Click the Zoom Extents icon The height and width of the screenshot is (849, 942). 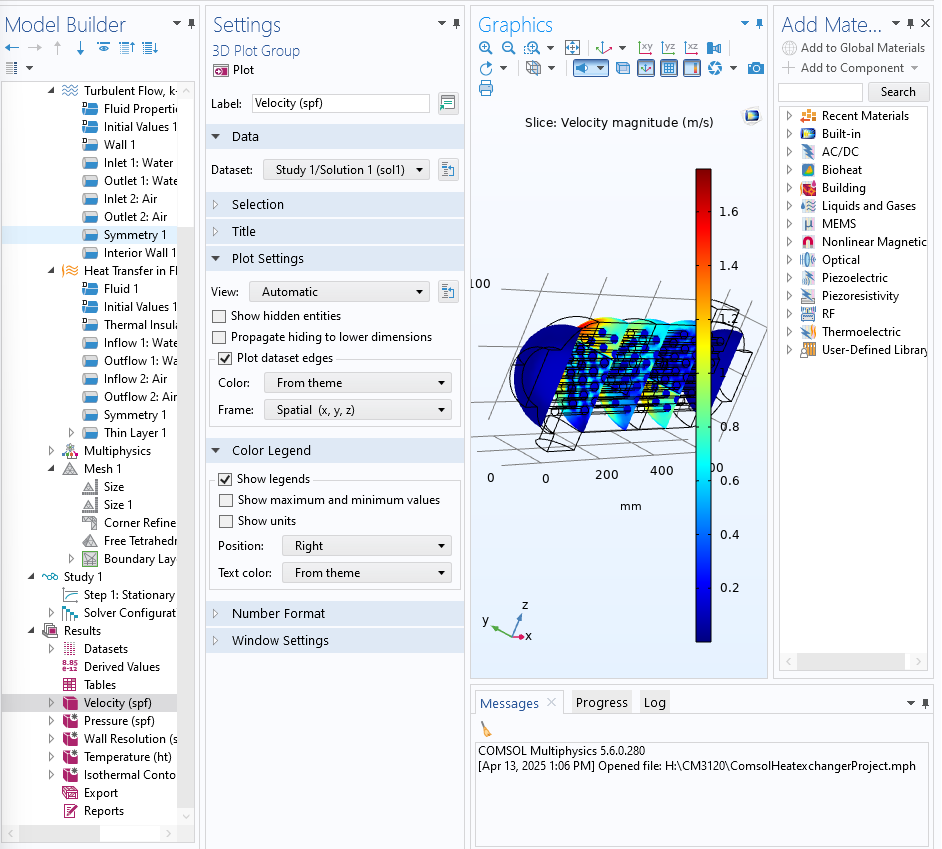click(572, 48)
